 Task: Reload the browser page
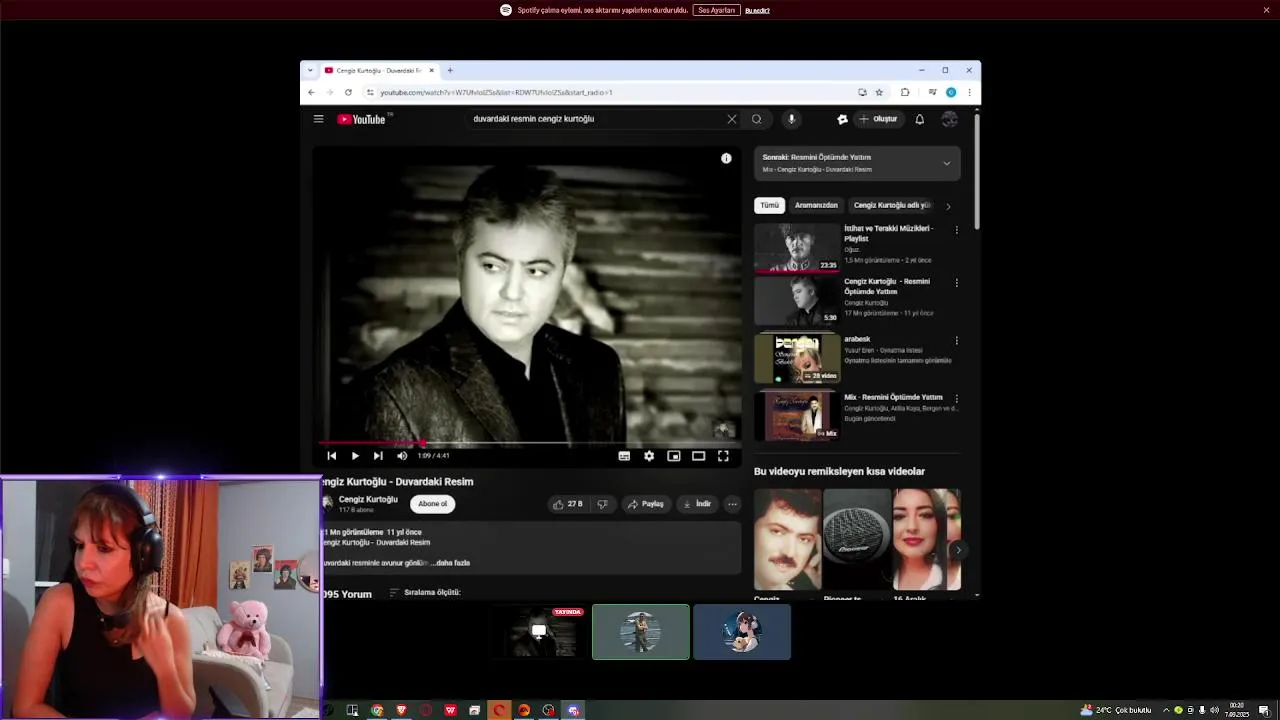[348, 92]
